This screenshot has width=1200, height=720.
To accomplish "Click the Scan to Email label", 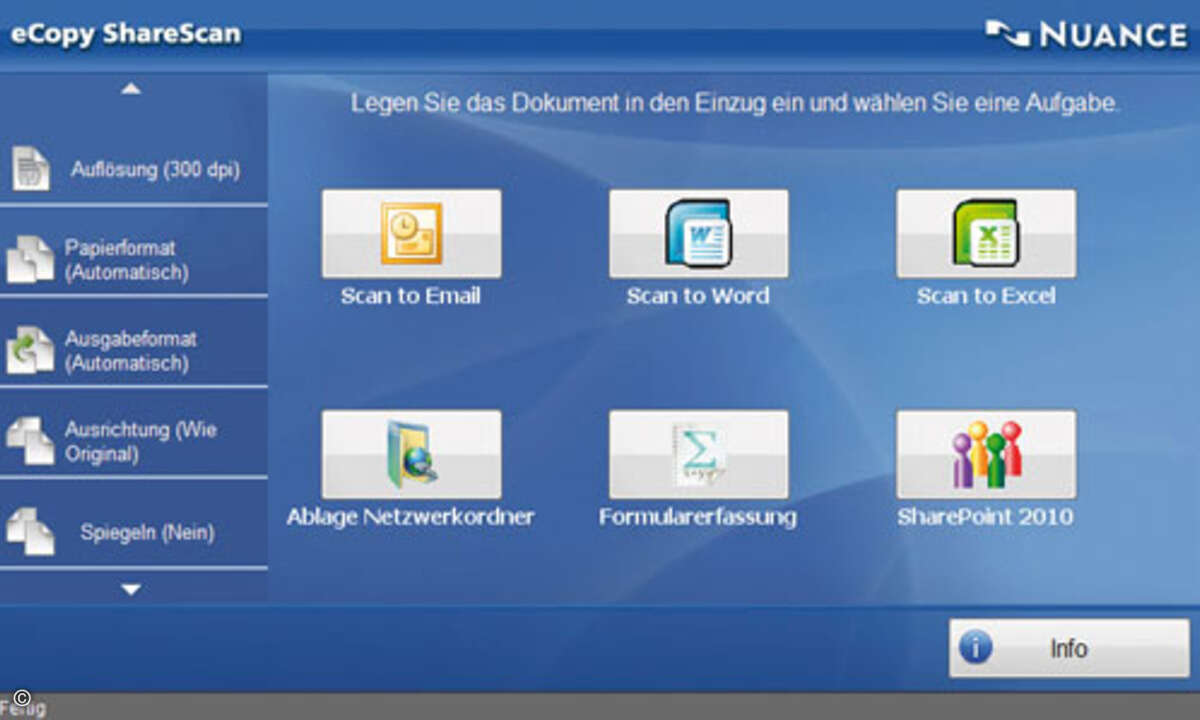I will coord(411,296).
